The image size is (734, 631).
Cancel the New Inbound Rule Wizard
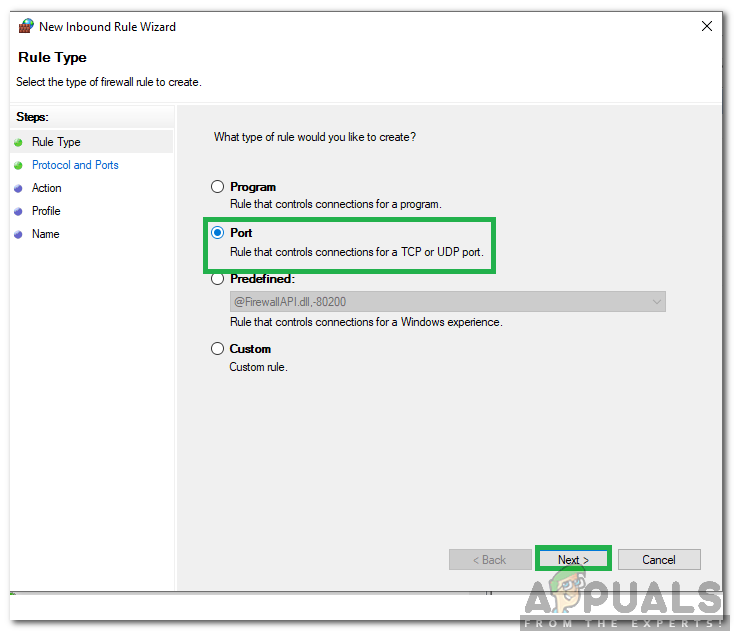[x=659, y=559]
